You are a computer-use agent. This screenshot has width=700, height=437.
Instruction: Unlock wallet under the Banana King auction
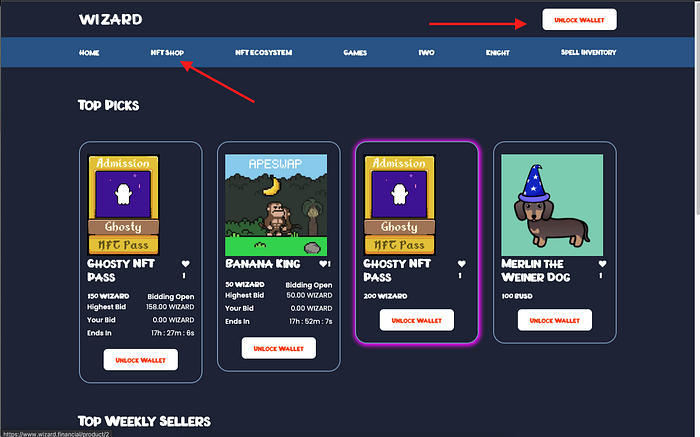pyautogui.click(x=279, y=348)
